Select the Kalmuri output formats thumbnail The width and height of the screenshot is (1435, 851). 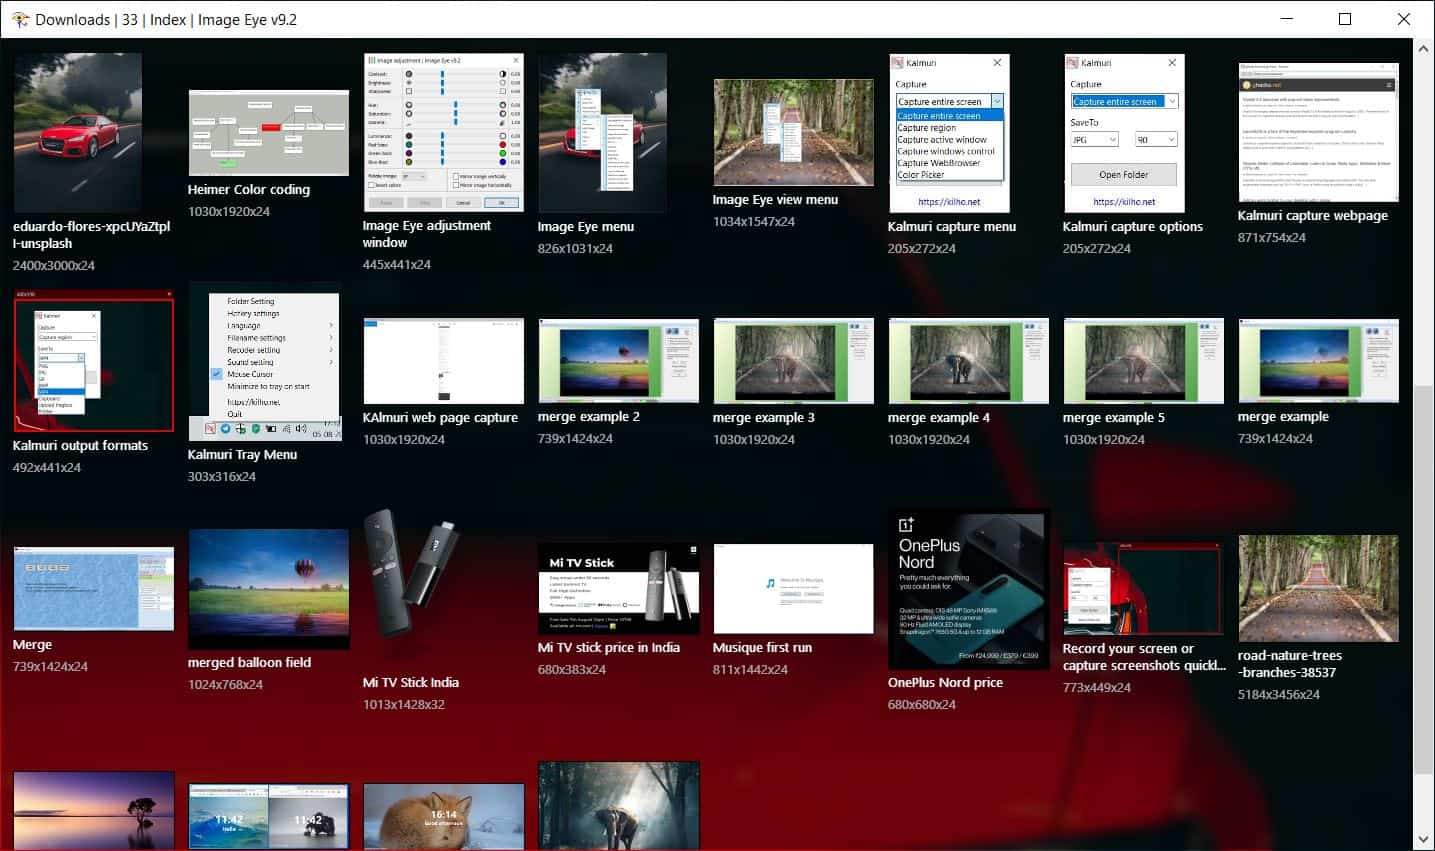point(93,361)
